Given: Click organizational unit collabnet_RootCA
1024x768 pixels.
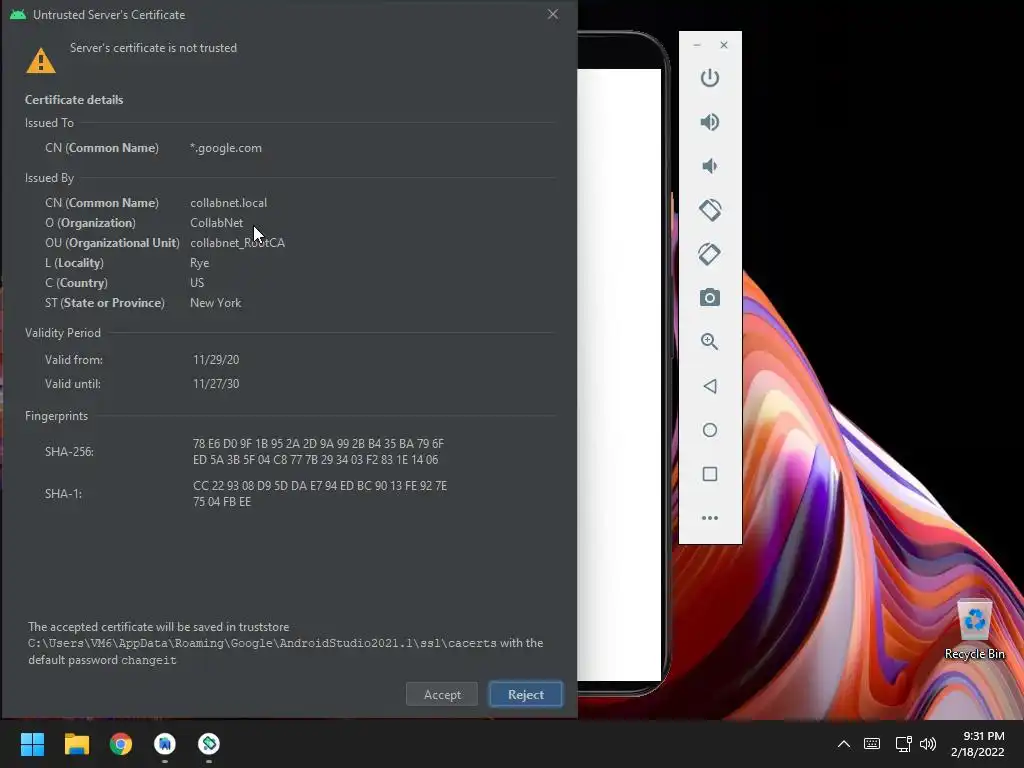Looking at the screenshot, I should coord(238,243).
